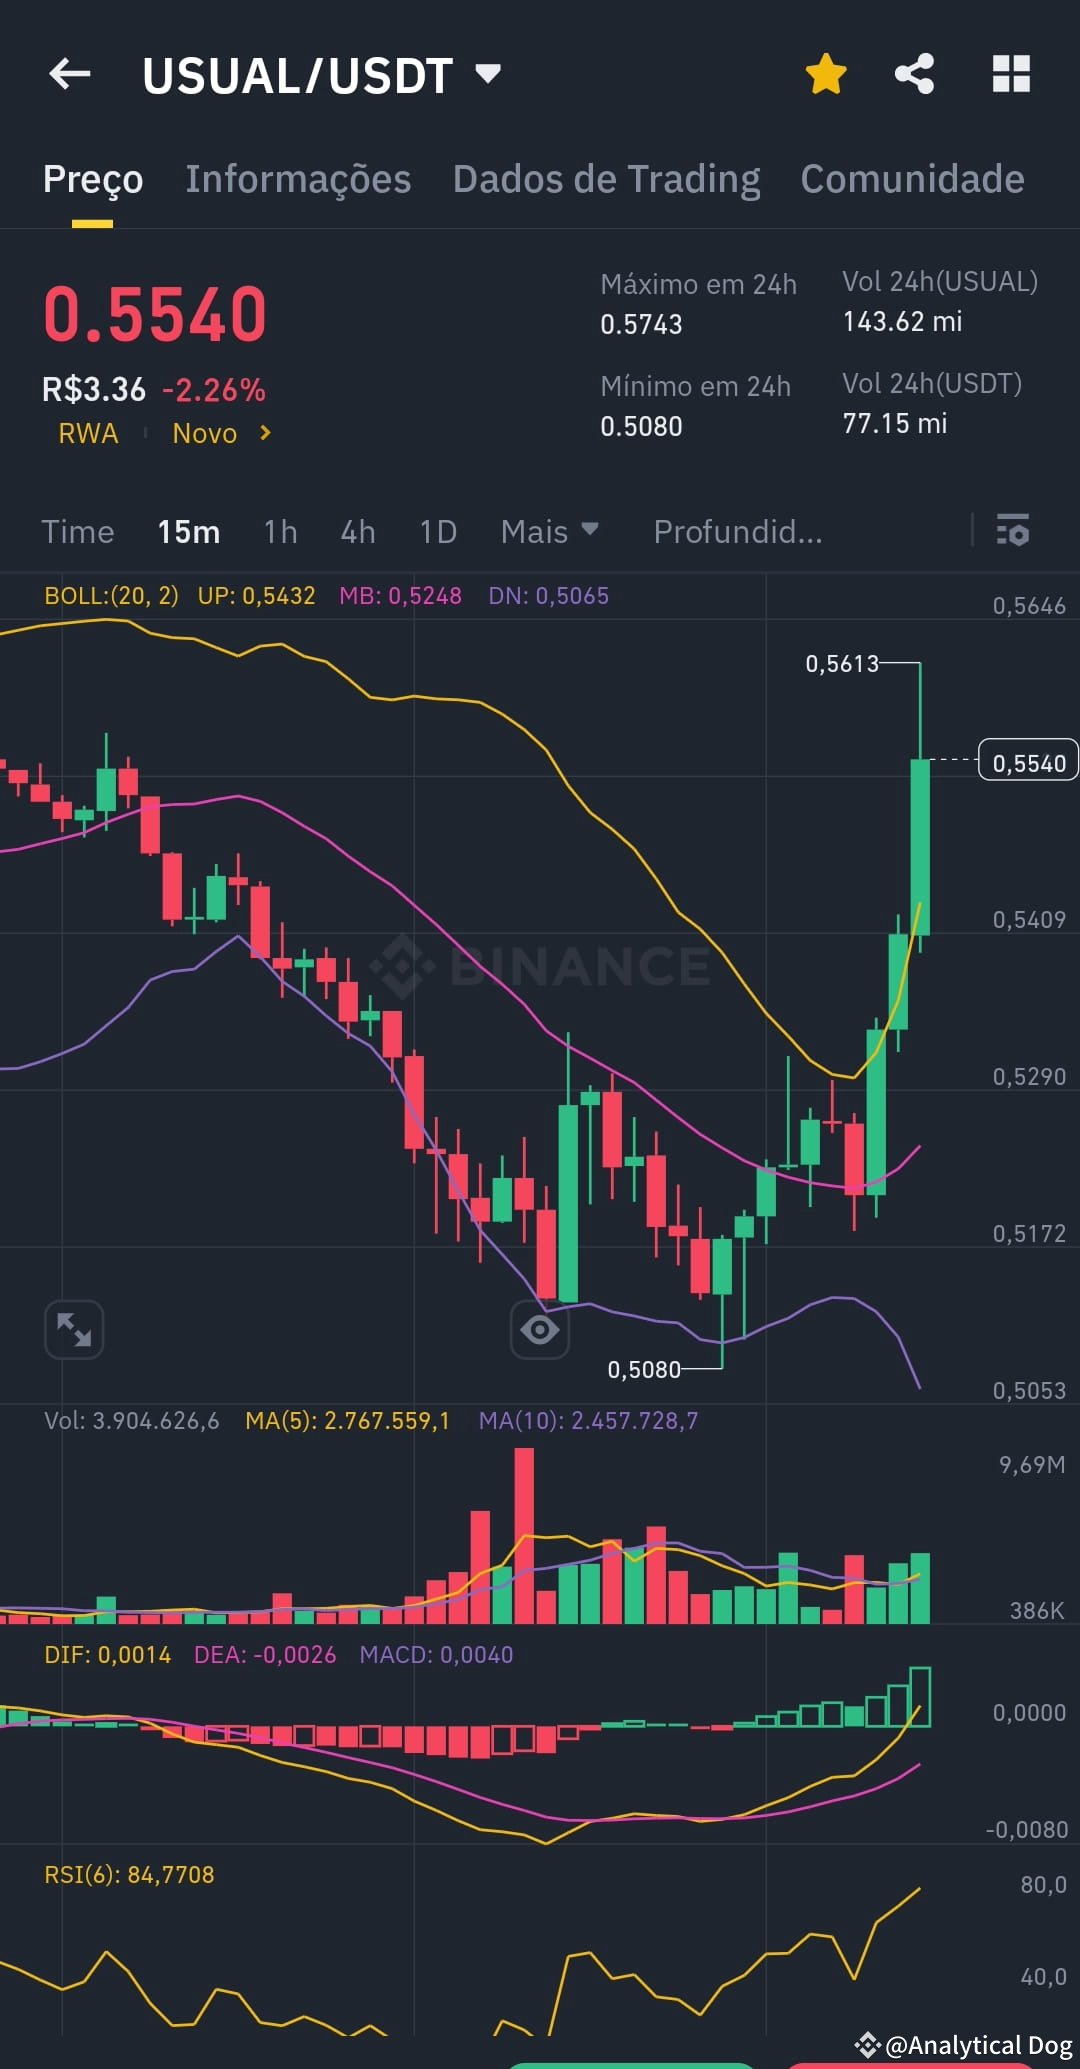This screenshot has width=1080, height=2069.
Task: Open the apps grid icon top right
Action: click(1010, 73)
